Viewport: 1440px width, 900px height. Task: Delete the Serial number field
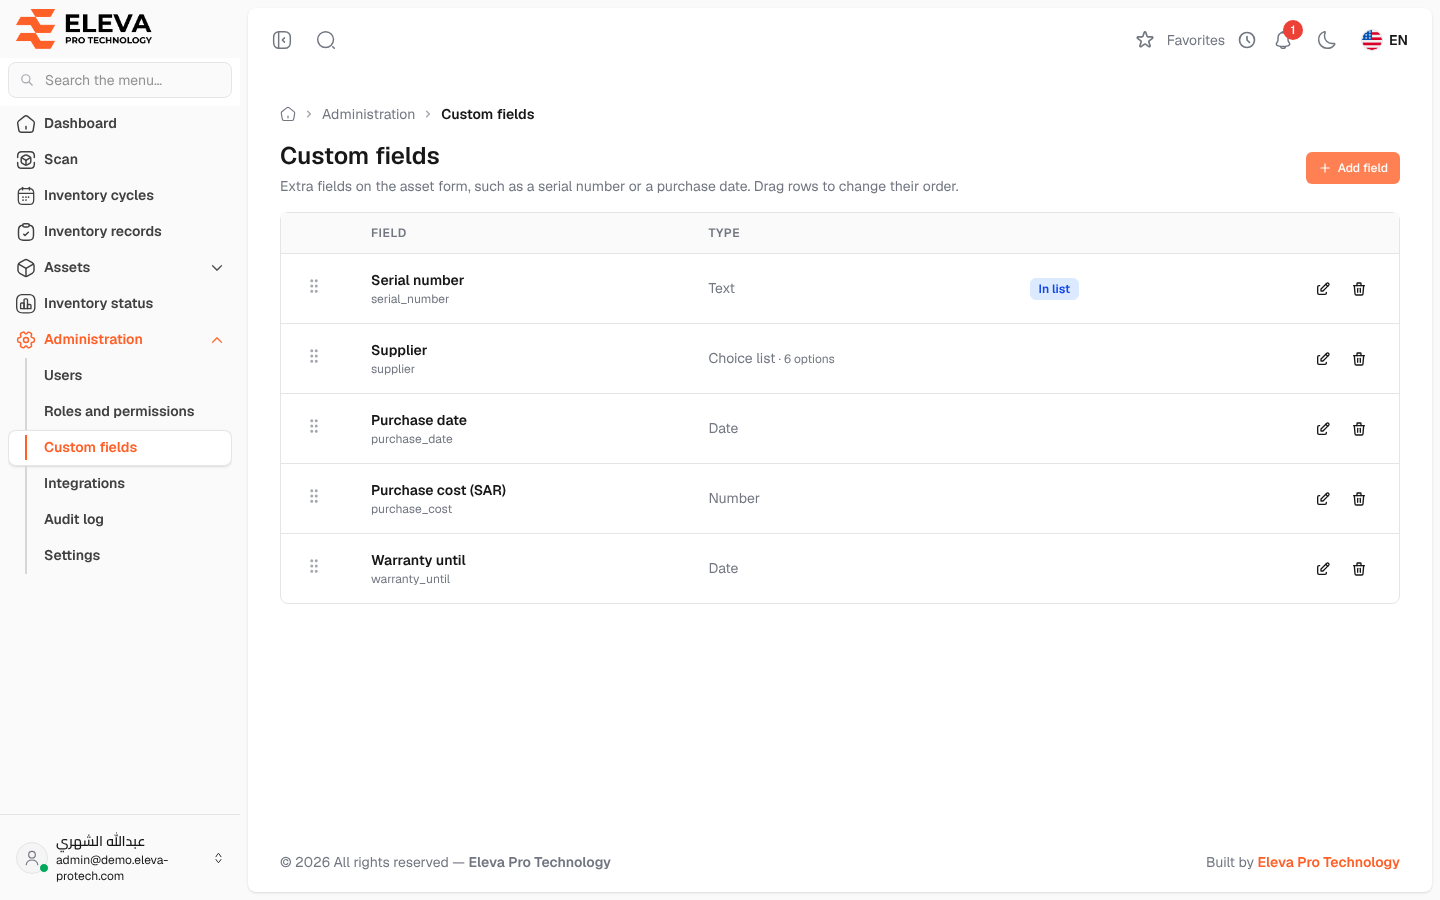(x=1359, y=289)
